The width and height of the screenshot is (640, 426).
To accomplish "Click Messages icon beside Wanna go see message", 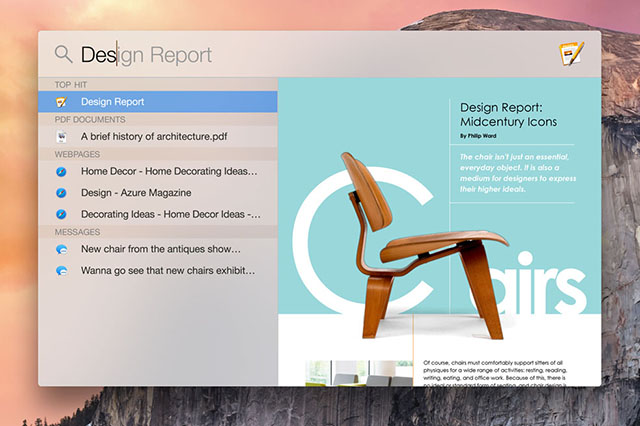I will point(62,270).
